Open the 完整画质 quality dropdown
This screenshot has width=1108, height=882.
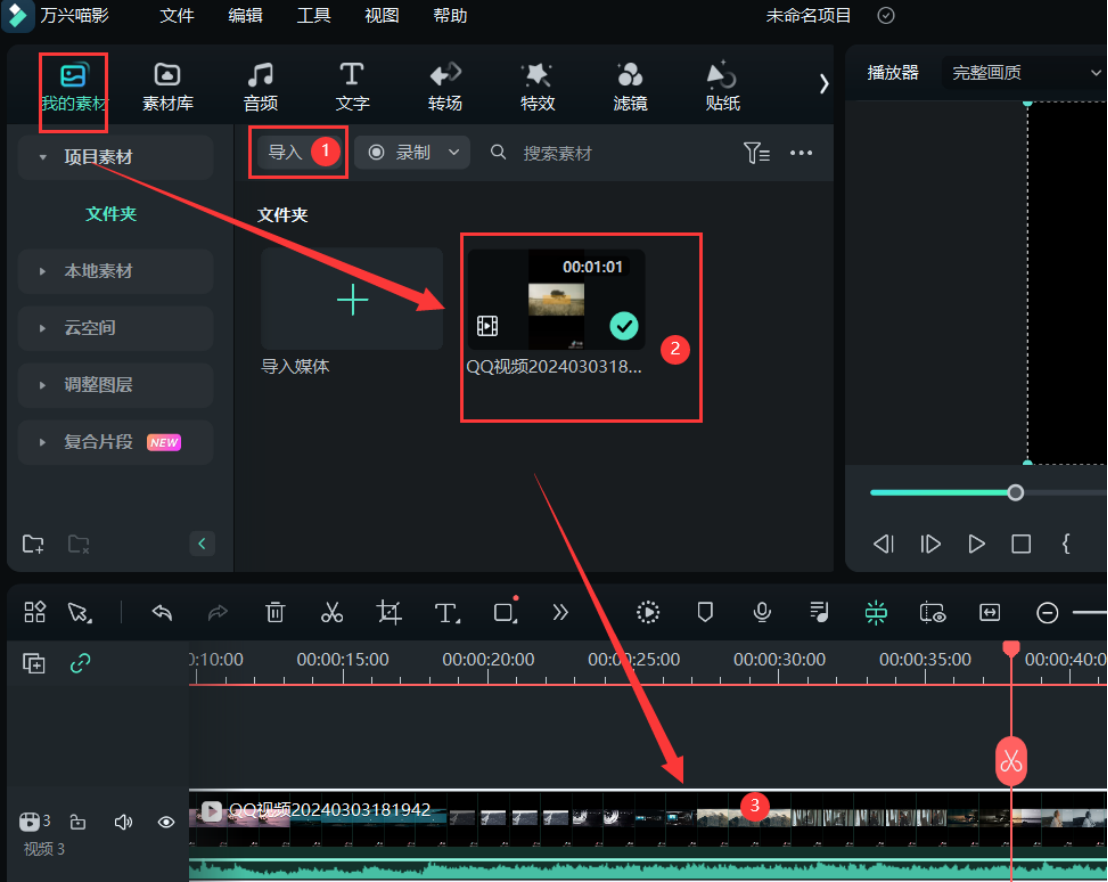click(x=1024, y=73)
